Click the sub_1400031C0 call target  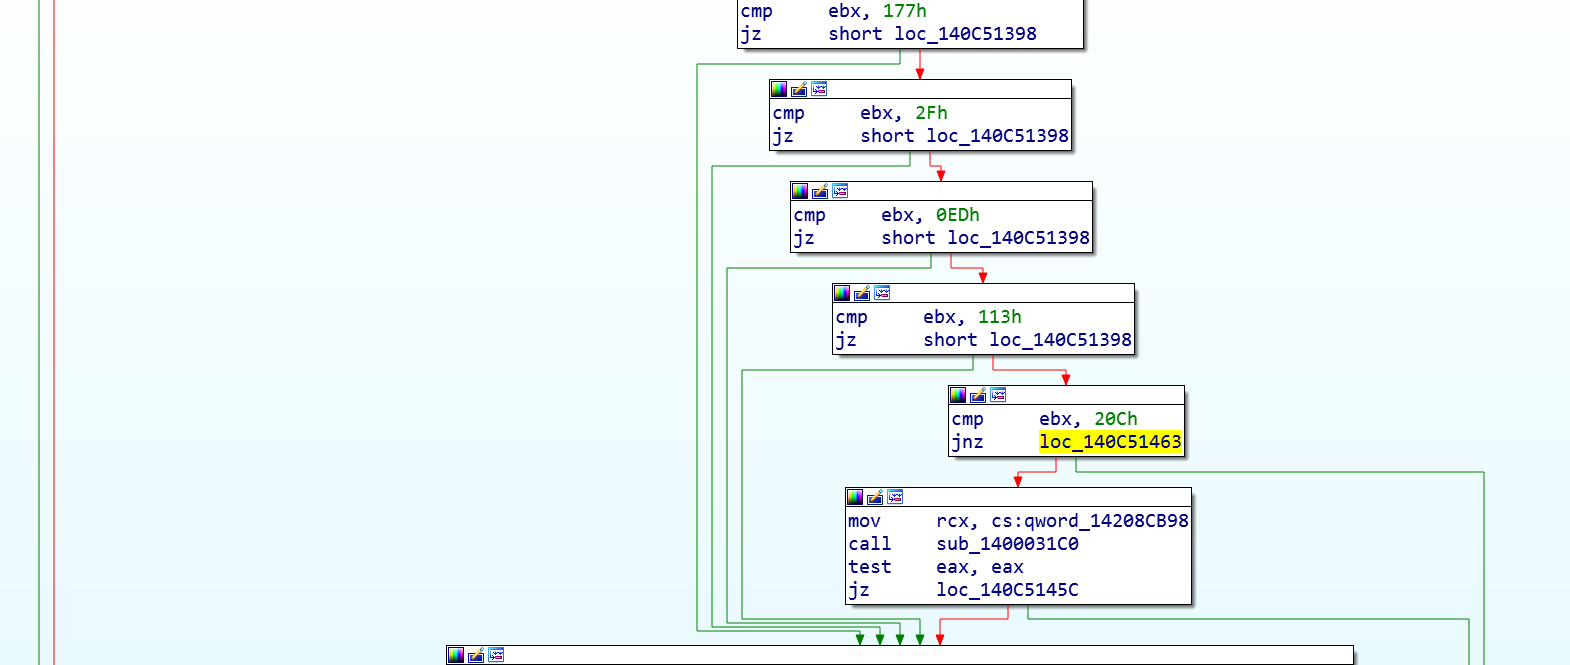click(x=1007, y=544)
